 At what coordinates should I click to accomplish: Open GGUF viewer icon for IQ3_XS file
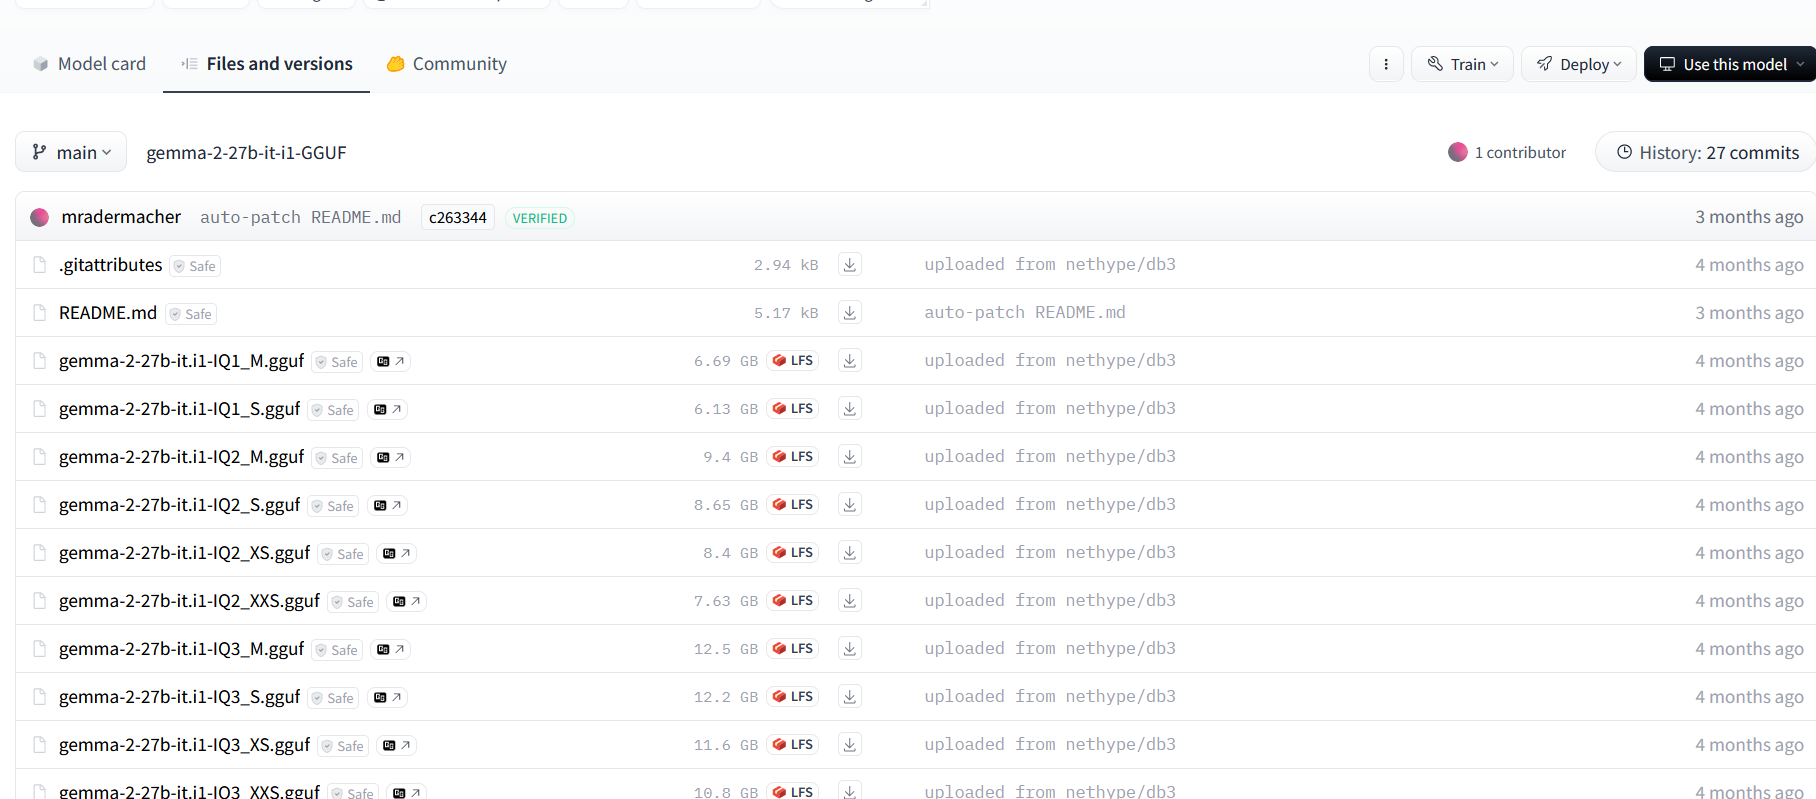click(x=396, y=745)
